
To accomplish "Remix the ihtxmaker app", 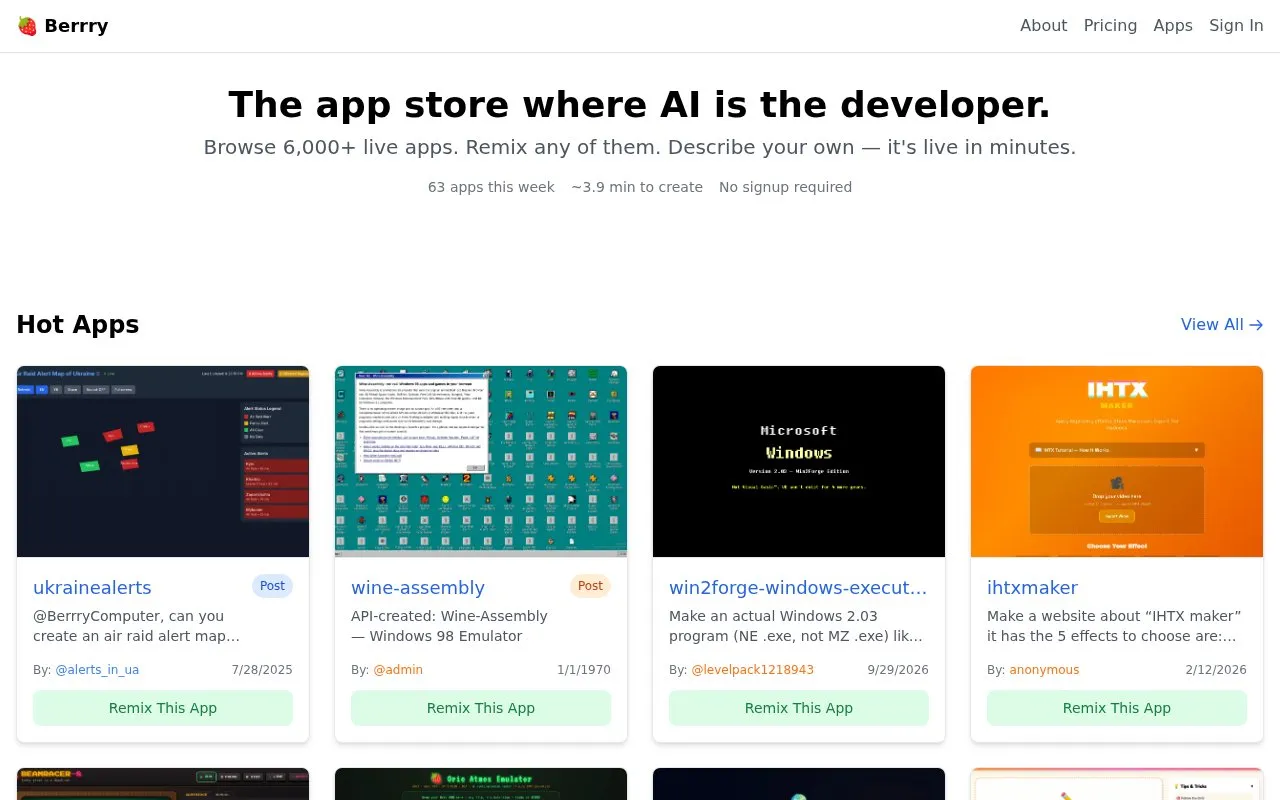I will [x=1117, y=708].
